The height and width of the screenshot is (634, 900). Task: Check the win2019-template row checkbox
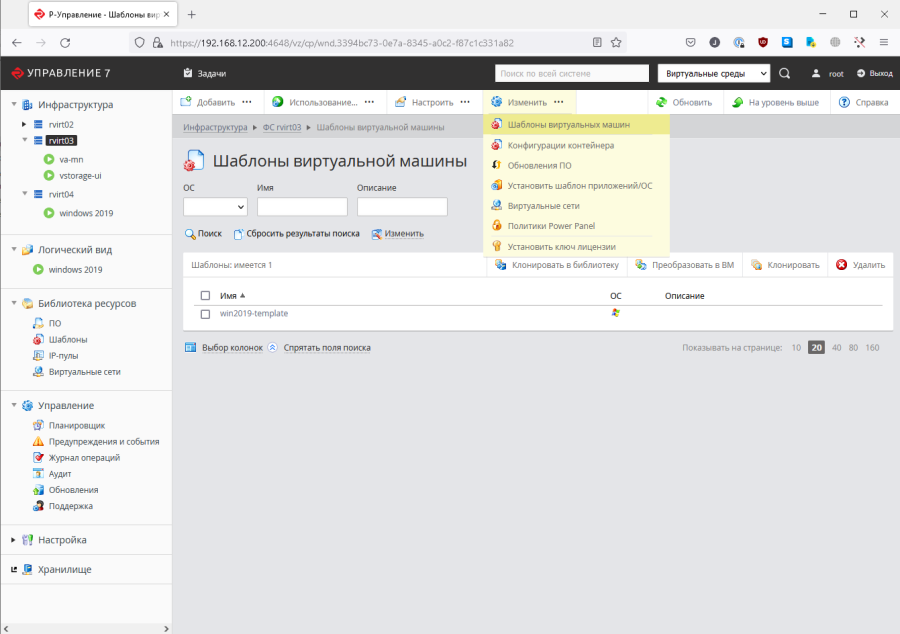205,314
